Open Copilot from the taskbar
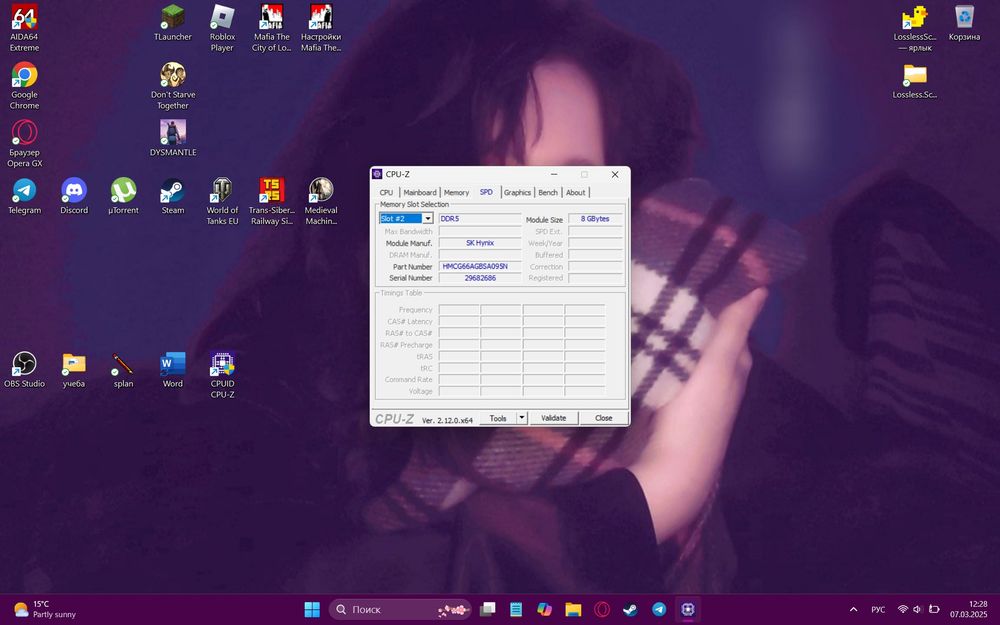The height and width of the screenshot is (625, 1000). (x=545, y=610)
